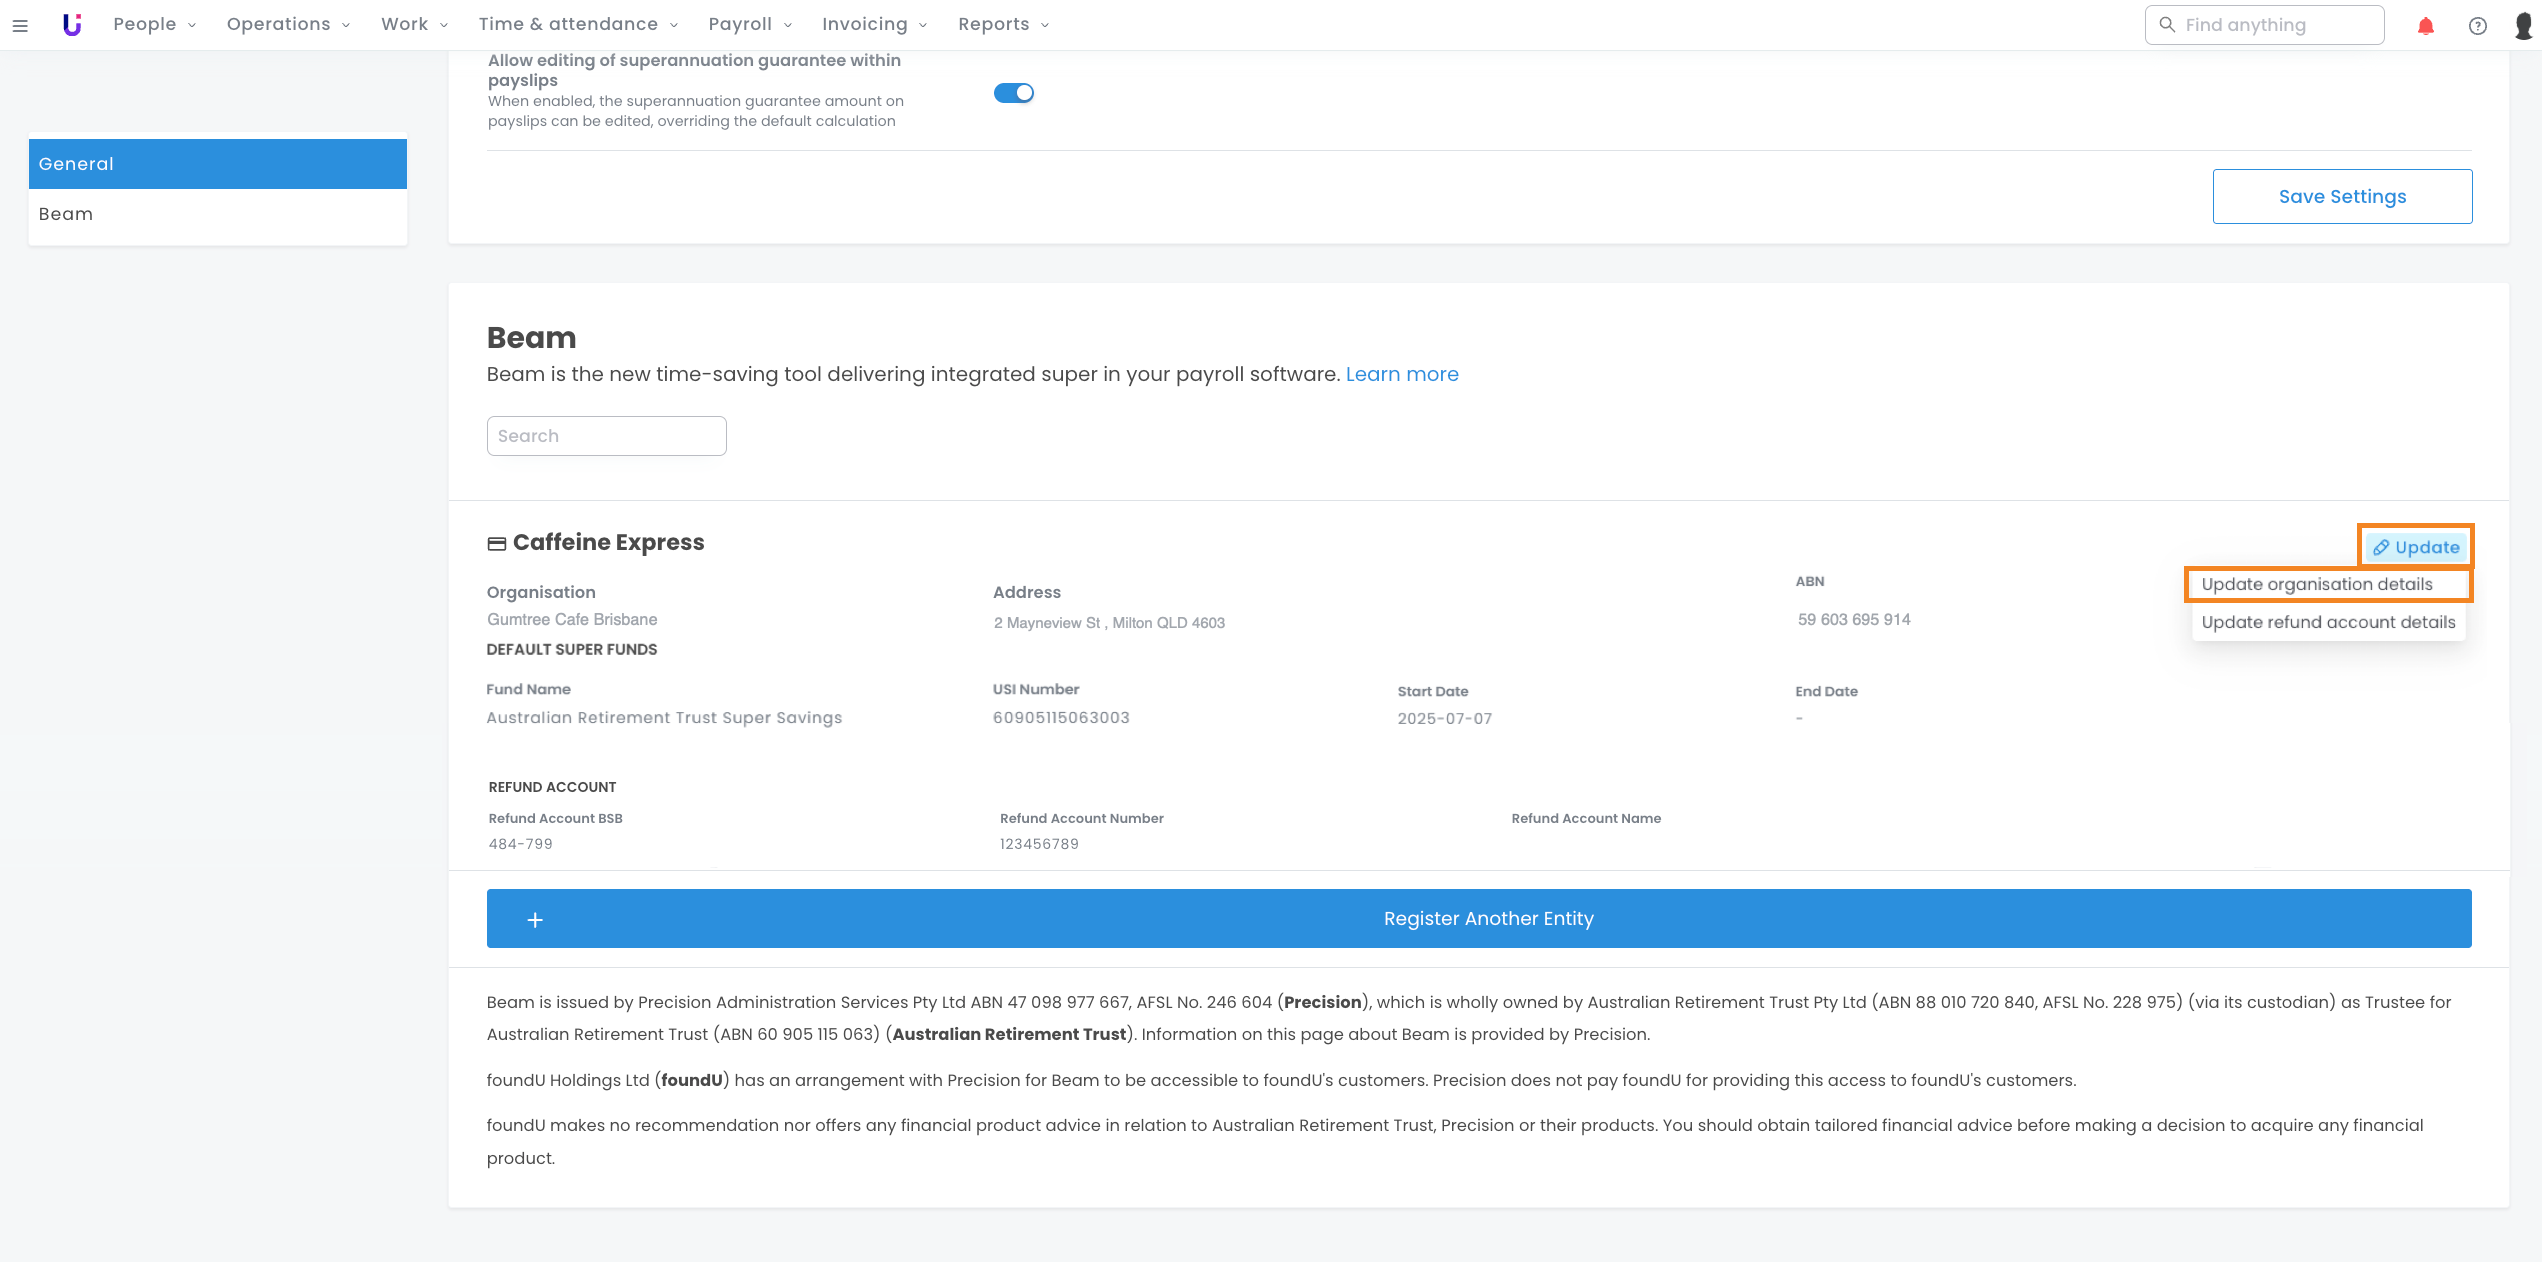Screen dimensions: 2542x1262
Task: Open the Update dropdown for Caffeine Express
Action: click(x=2416, y=547)
